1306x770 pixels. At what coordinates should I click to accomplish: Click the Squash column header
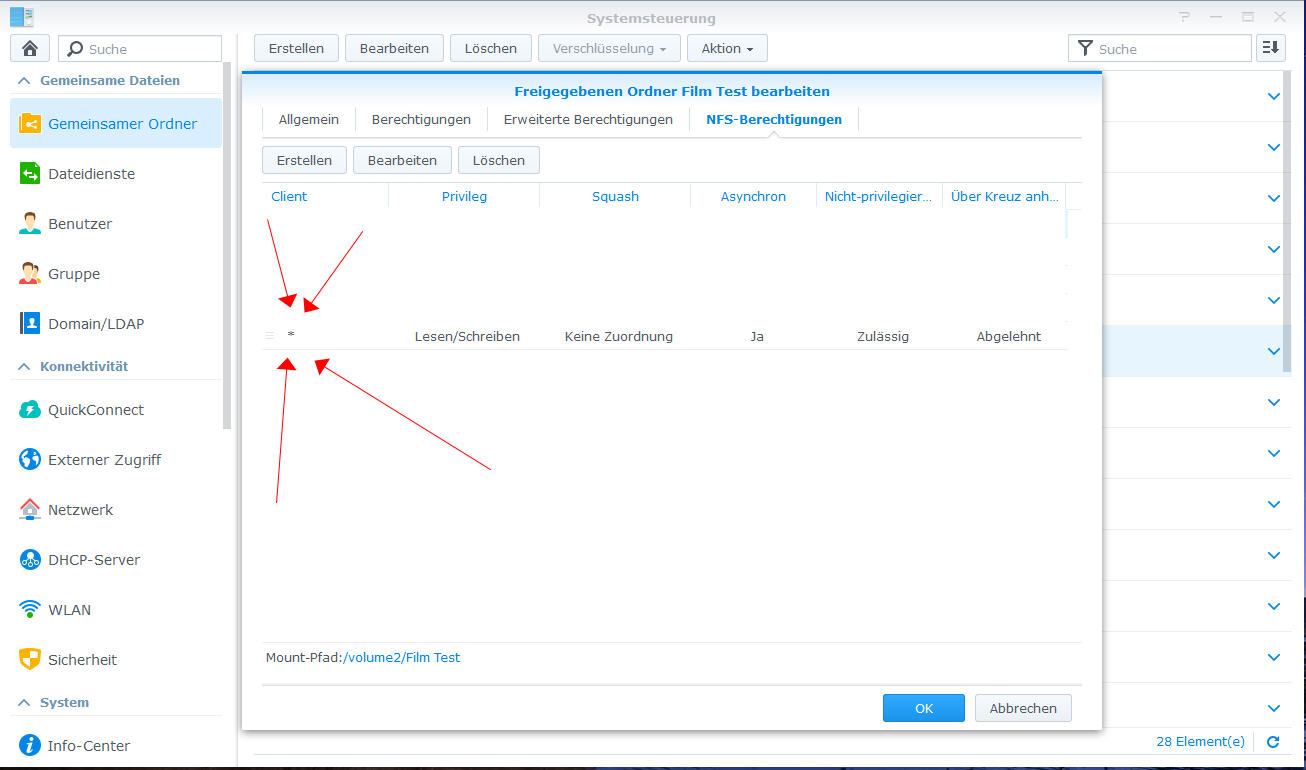615,196
